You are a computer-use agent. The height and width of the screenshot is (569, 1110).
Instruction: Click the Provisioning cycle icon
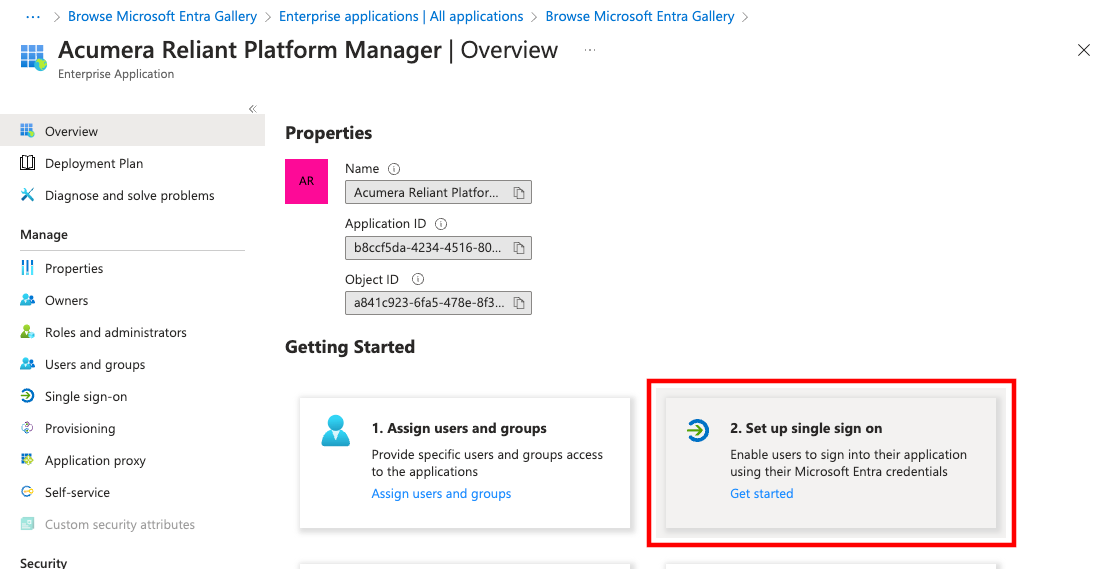[x=27, y=427]
